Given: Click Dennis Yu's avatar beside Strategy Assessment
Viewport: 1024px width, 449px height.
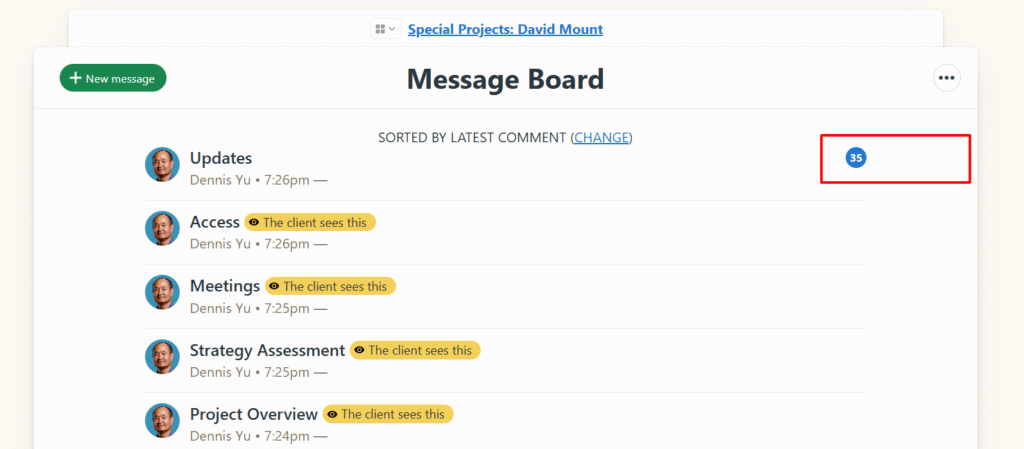Looking at the screenshot, I should point(162,357).
